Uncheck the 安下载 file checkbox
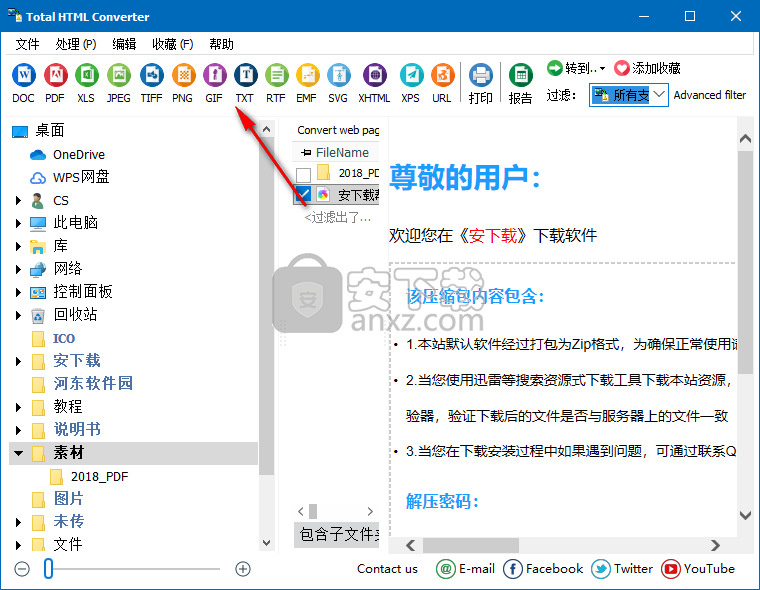Screen dimensions: 760x590 coord(303,195)
